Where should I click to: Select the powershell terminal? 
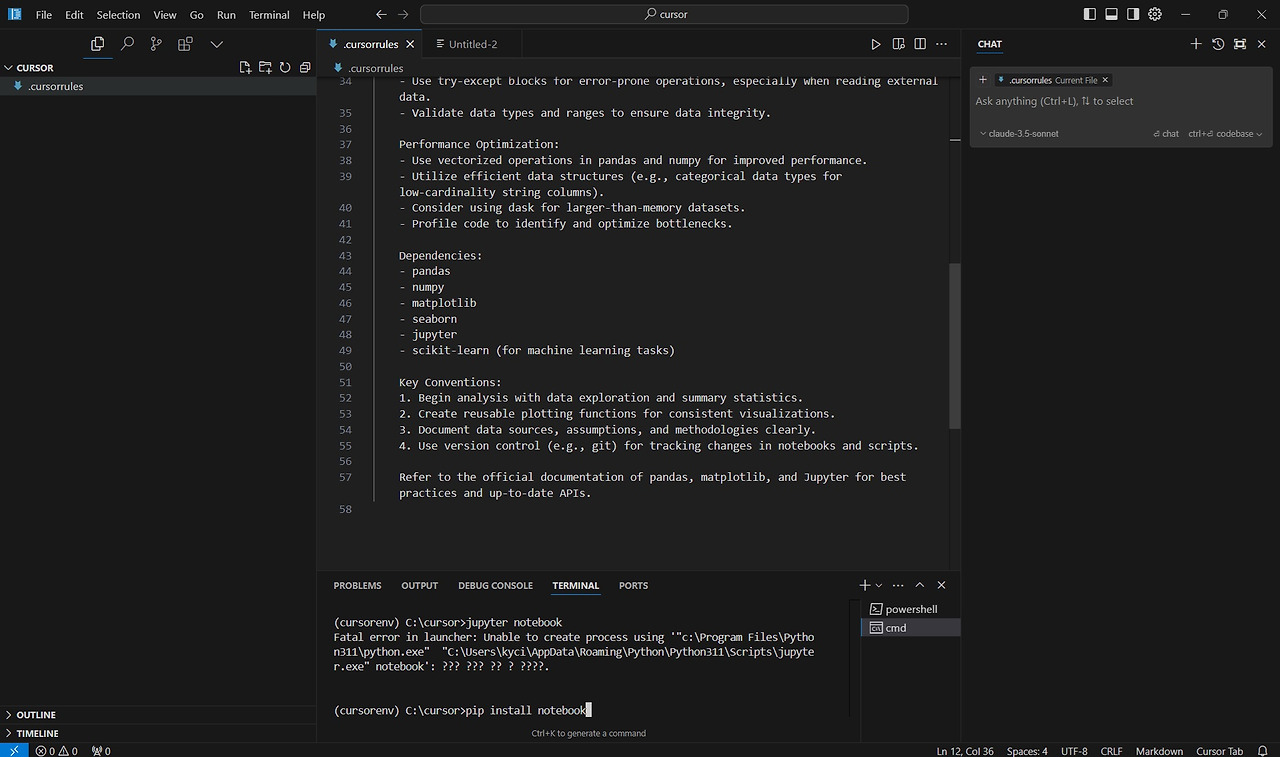pyautogui.click(x=910, y=609)
